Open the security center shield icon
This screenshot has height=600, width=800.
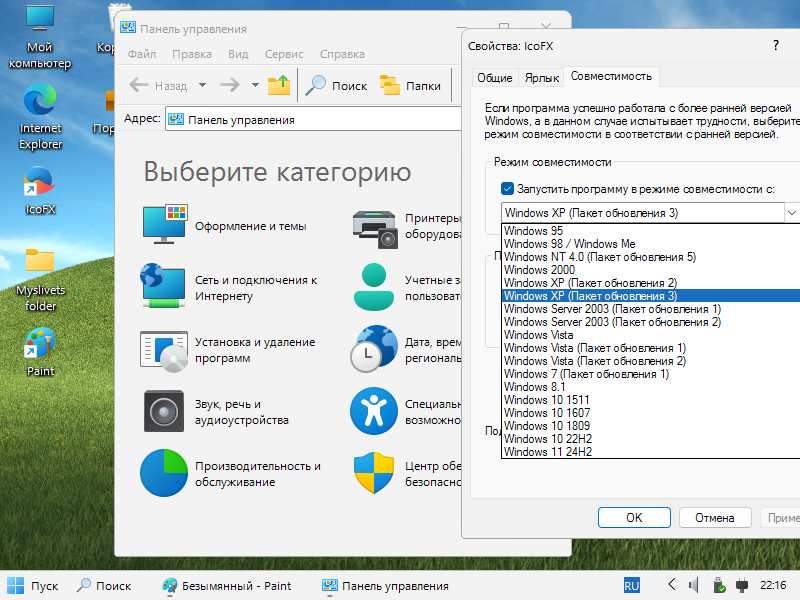(374, 473)
